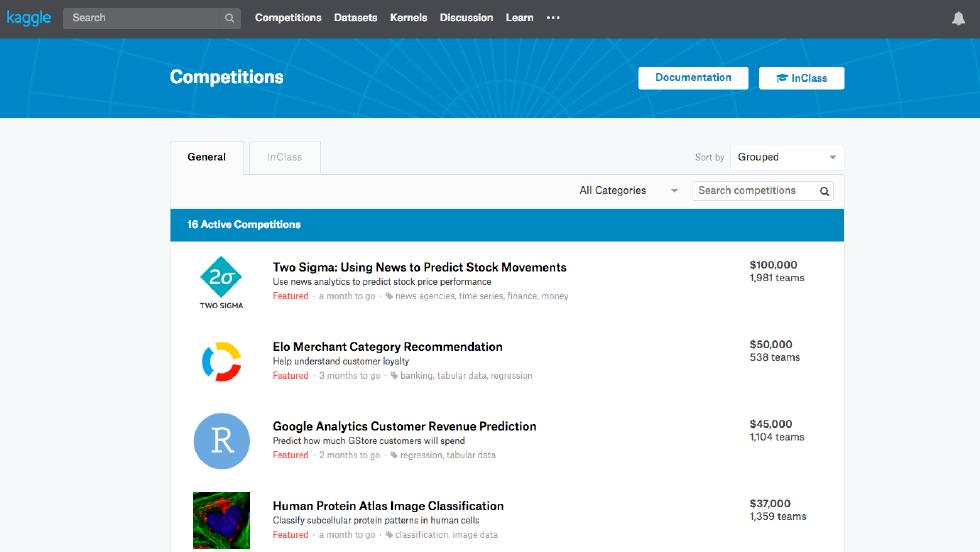
Task: Click "1,104 teams" text
Action: 777,436
